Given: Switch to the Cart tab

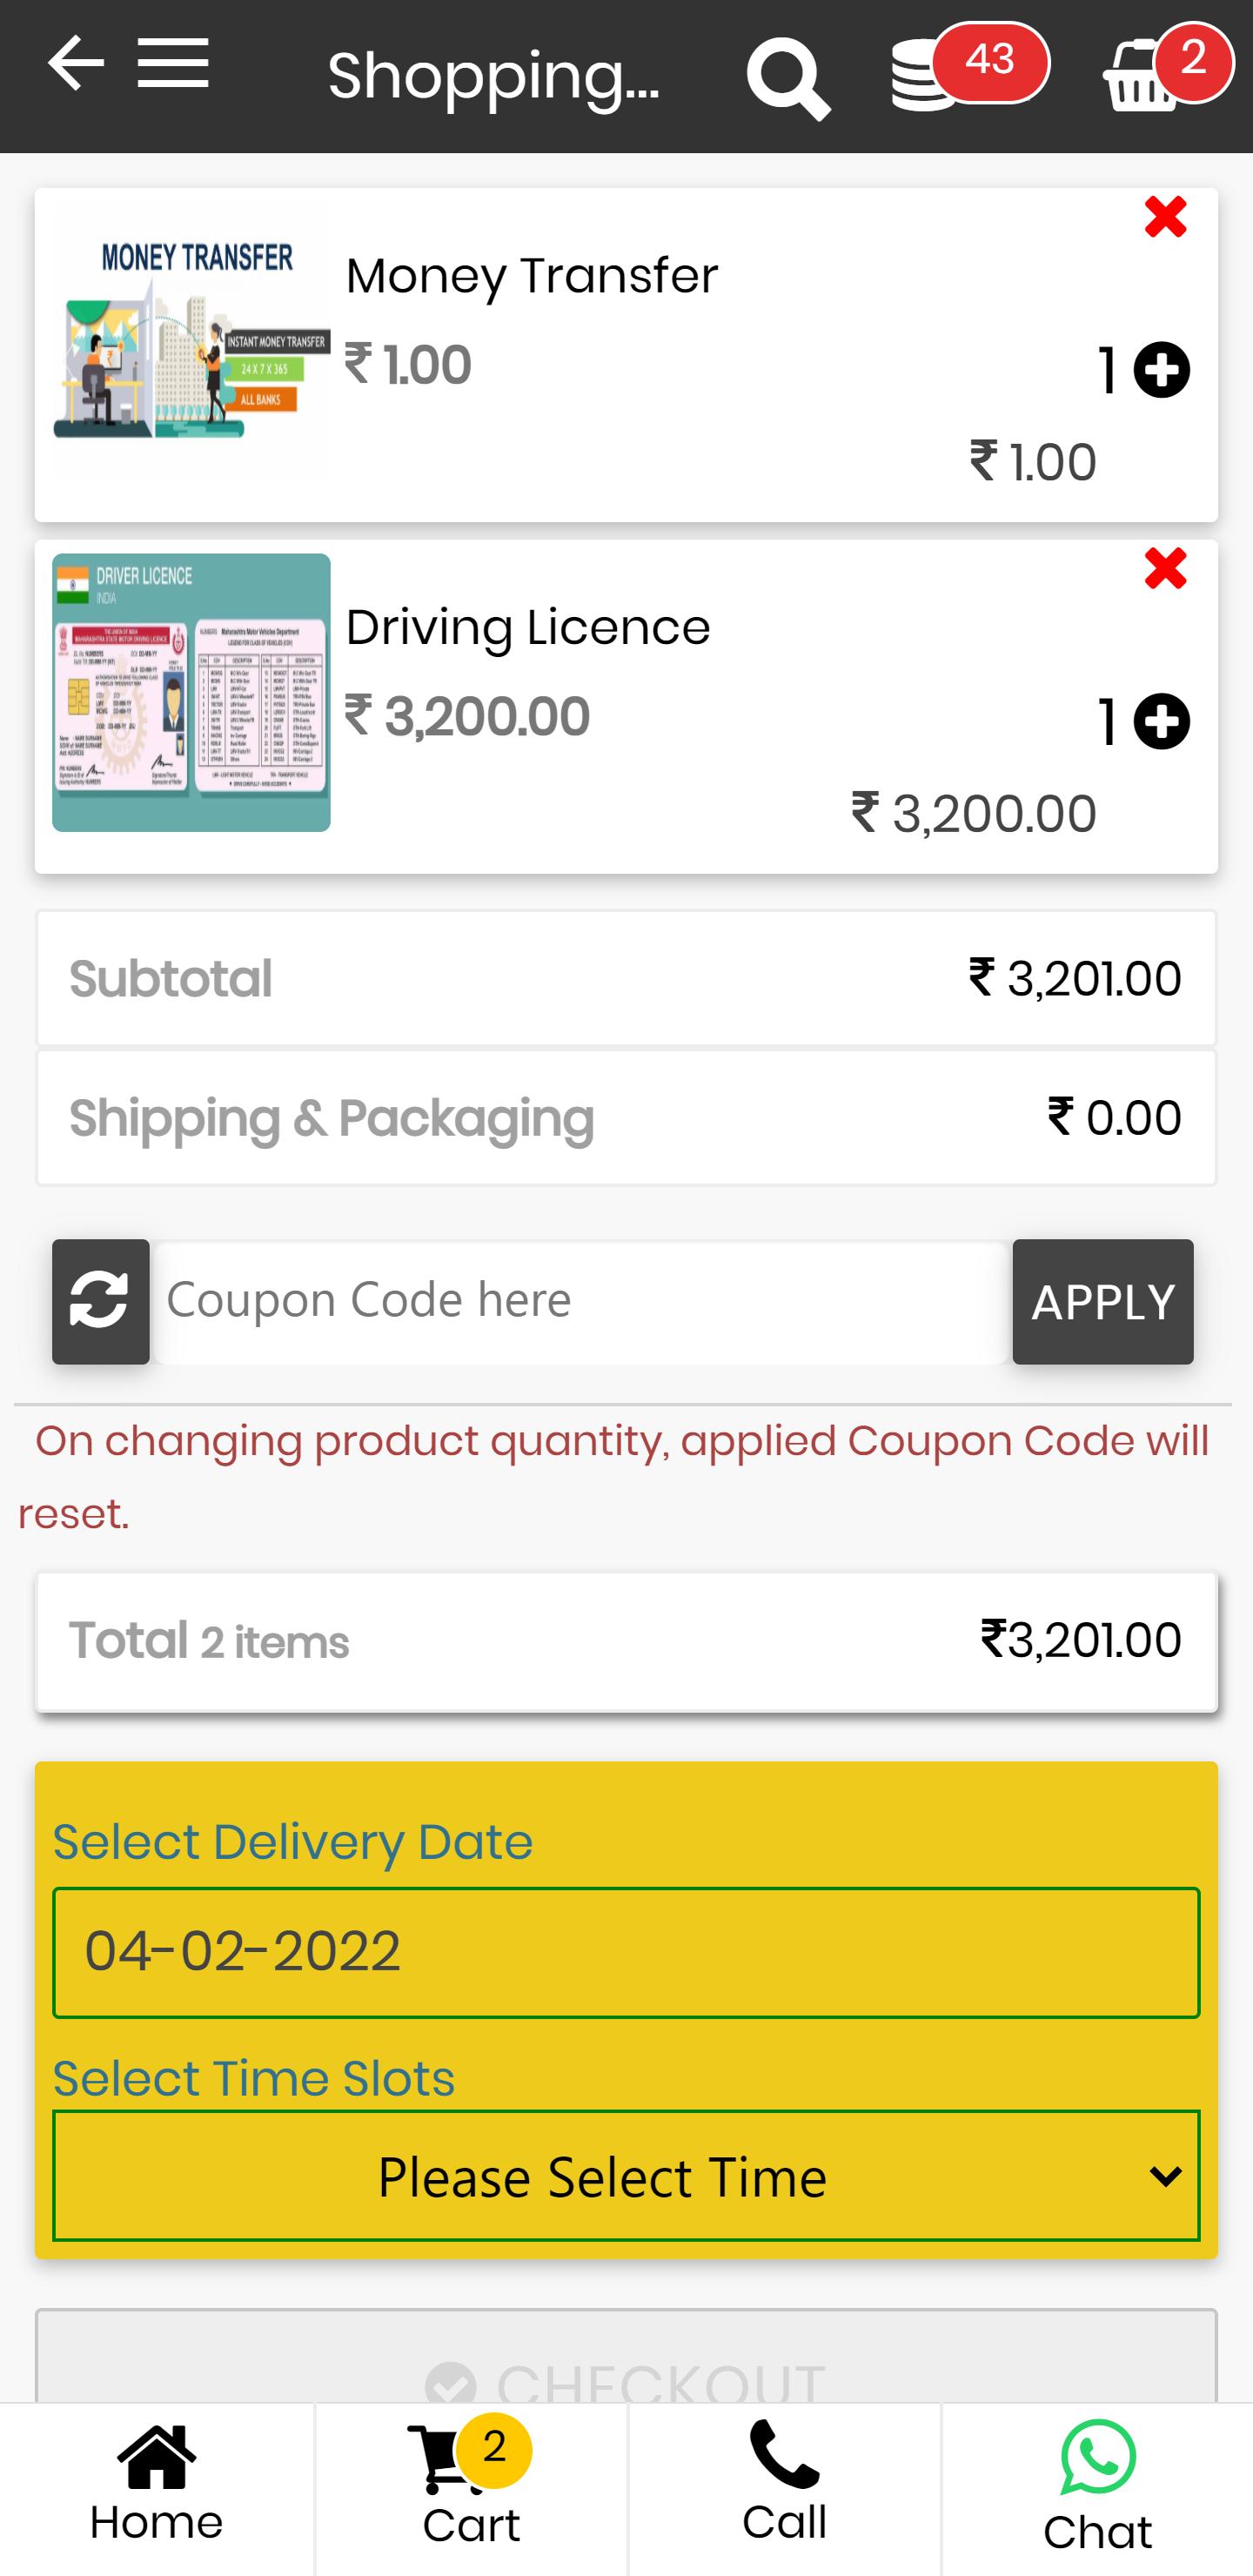Looking at the screenshot, I should [471, 2485].
